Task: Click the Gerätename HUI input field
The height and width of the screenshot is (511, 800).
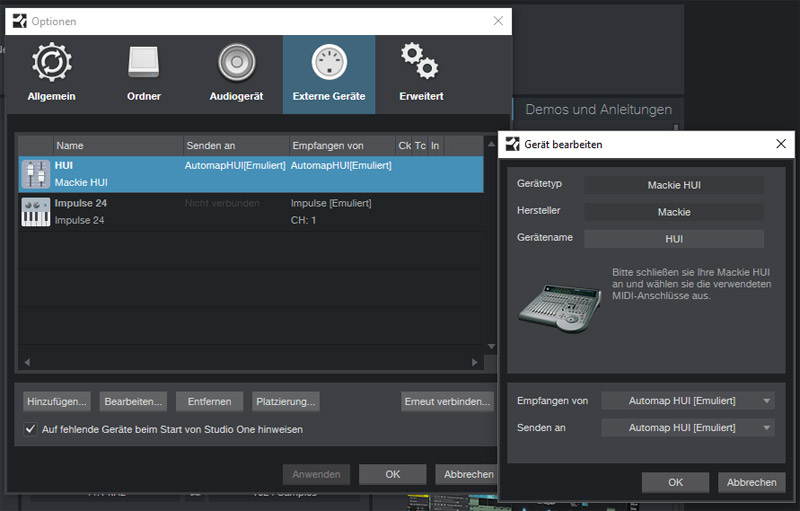Action: [673, 239]
